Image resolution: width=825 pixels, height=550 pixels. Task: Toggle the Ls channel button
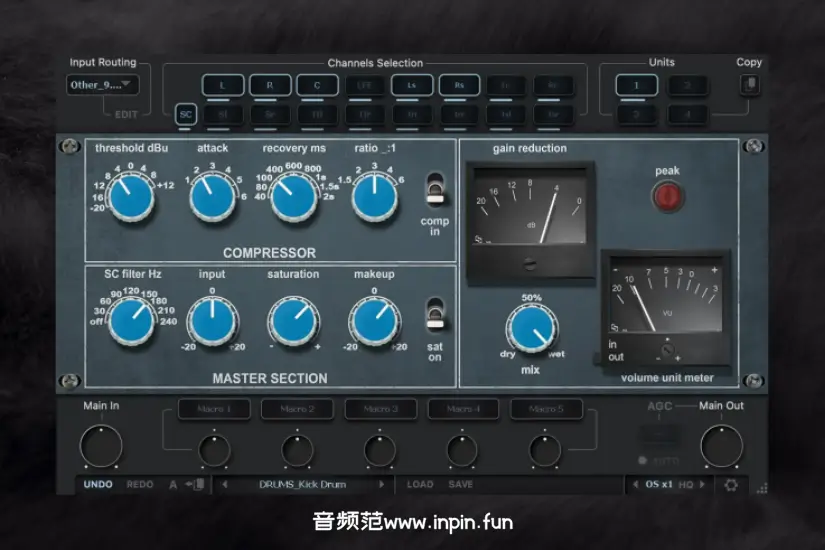[412, 85]
